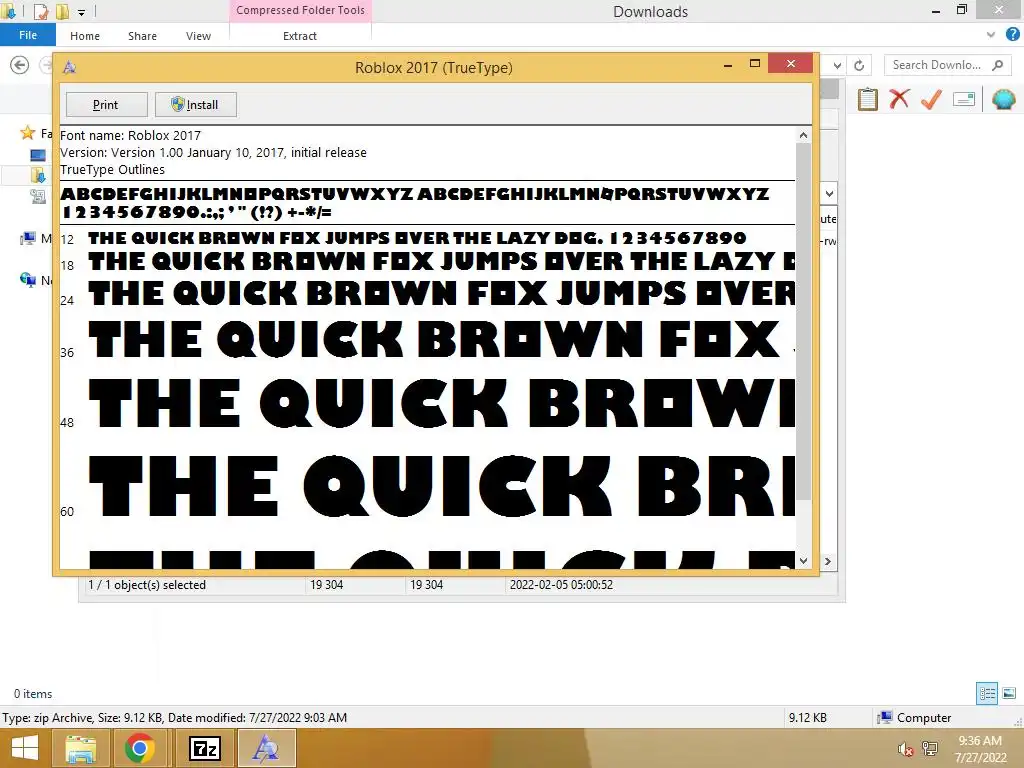Click the Favorites star icon in sidebar
The image size is (1024, 768).
tap(27, 133)
